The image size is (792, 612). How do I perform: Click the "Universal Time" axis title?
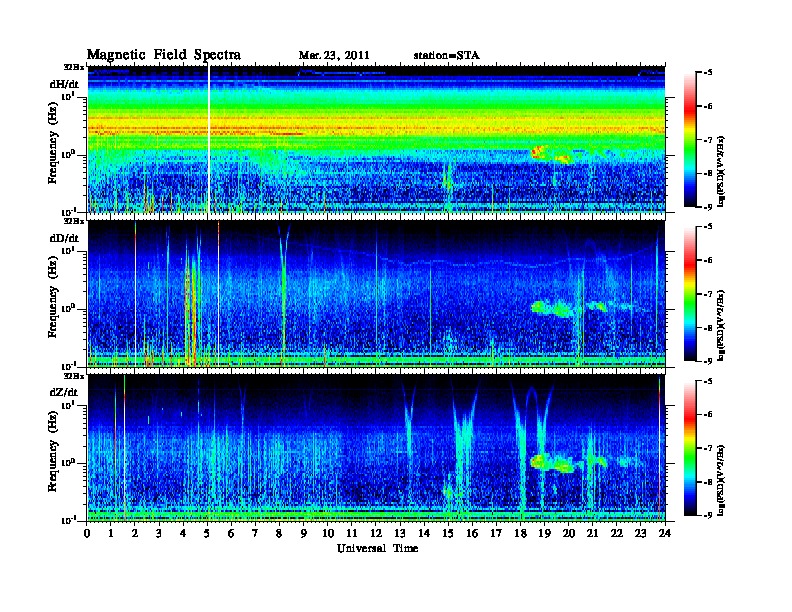(x=377, y=548)
